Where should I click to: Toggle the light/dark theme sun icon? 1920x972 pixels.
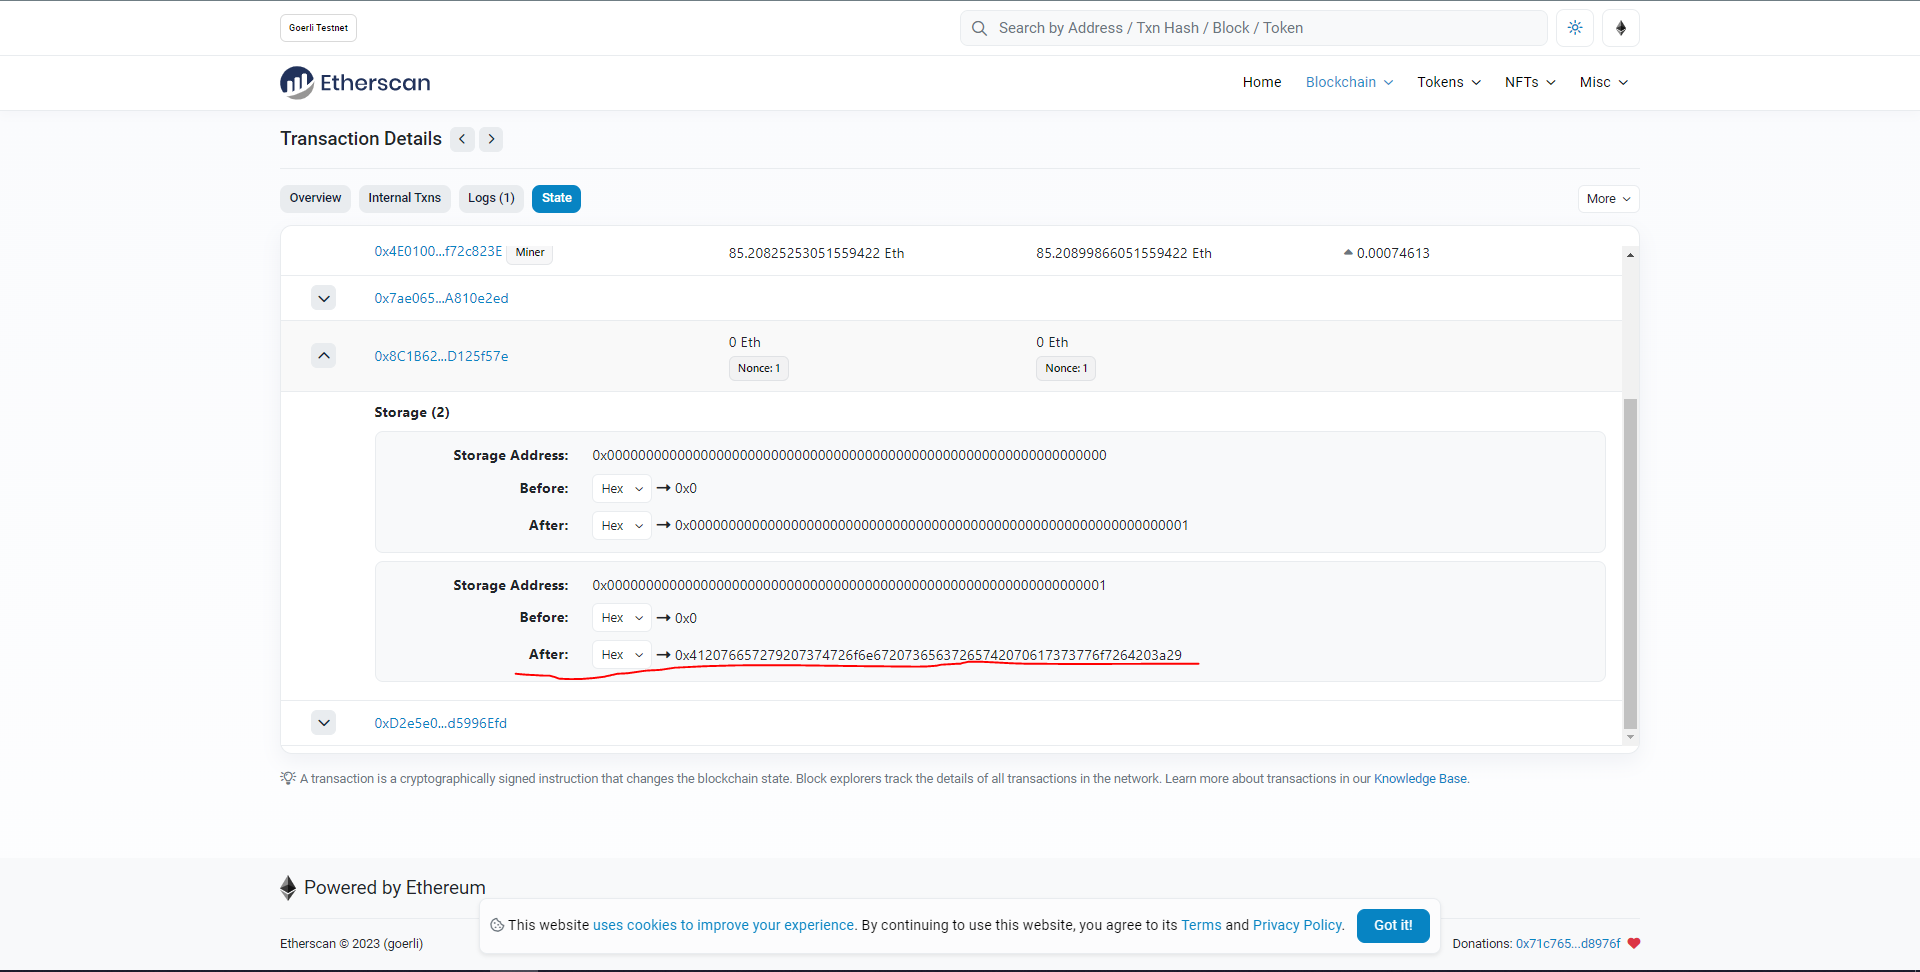(x=1575, y=28)
